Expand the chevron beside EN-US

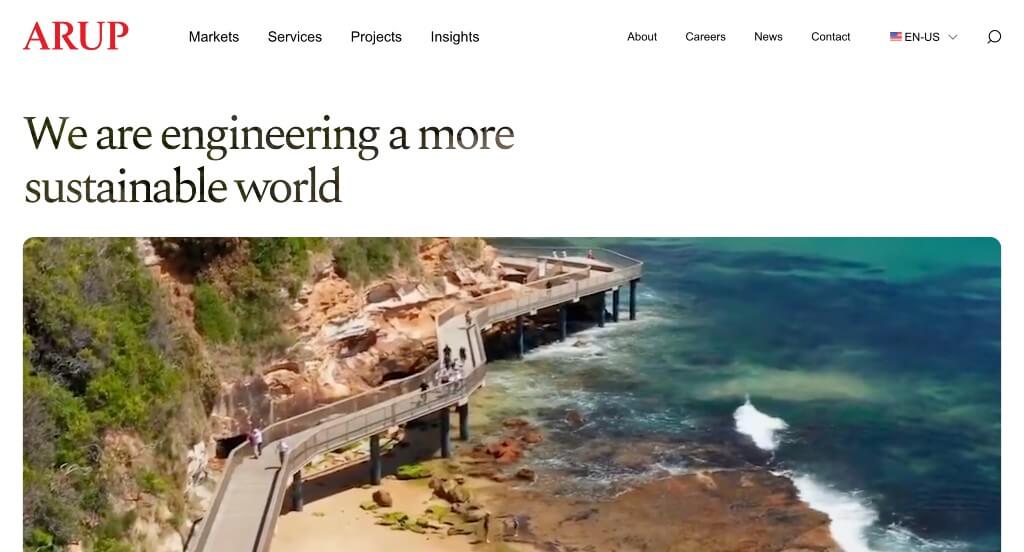point(953,37)
